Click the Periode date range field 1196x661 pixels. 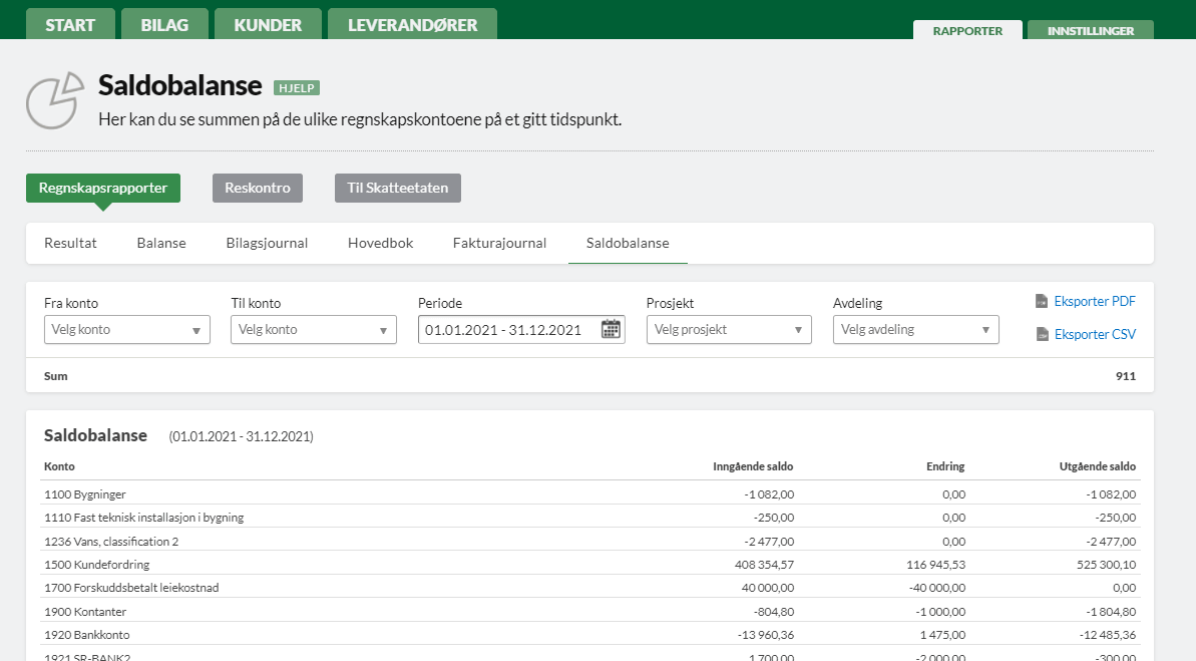coord(522,329)
